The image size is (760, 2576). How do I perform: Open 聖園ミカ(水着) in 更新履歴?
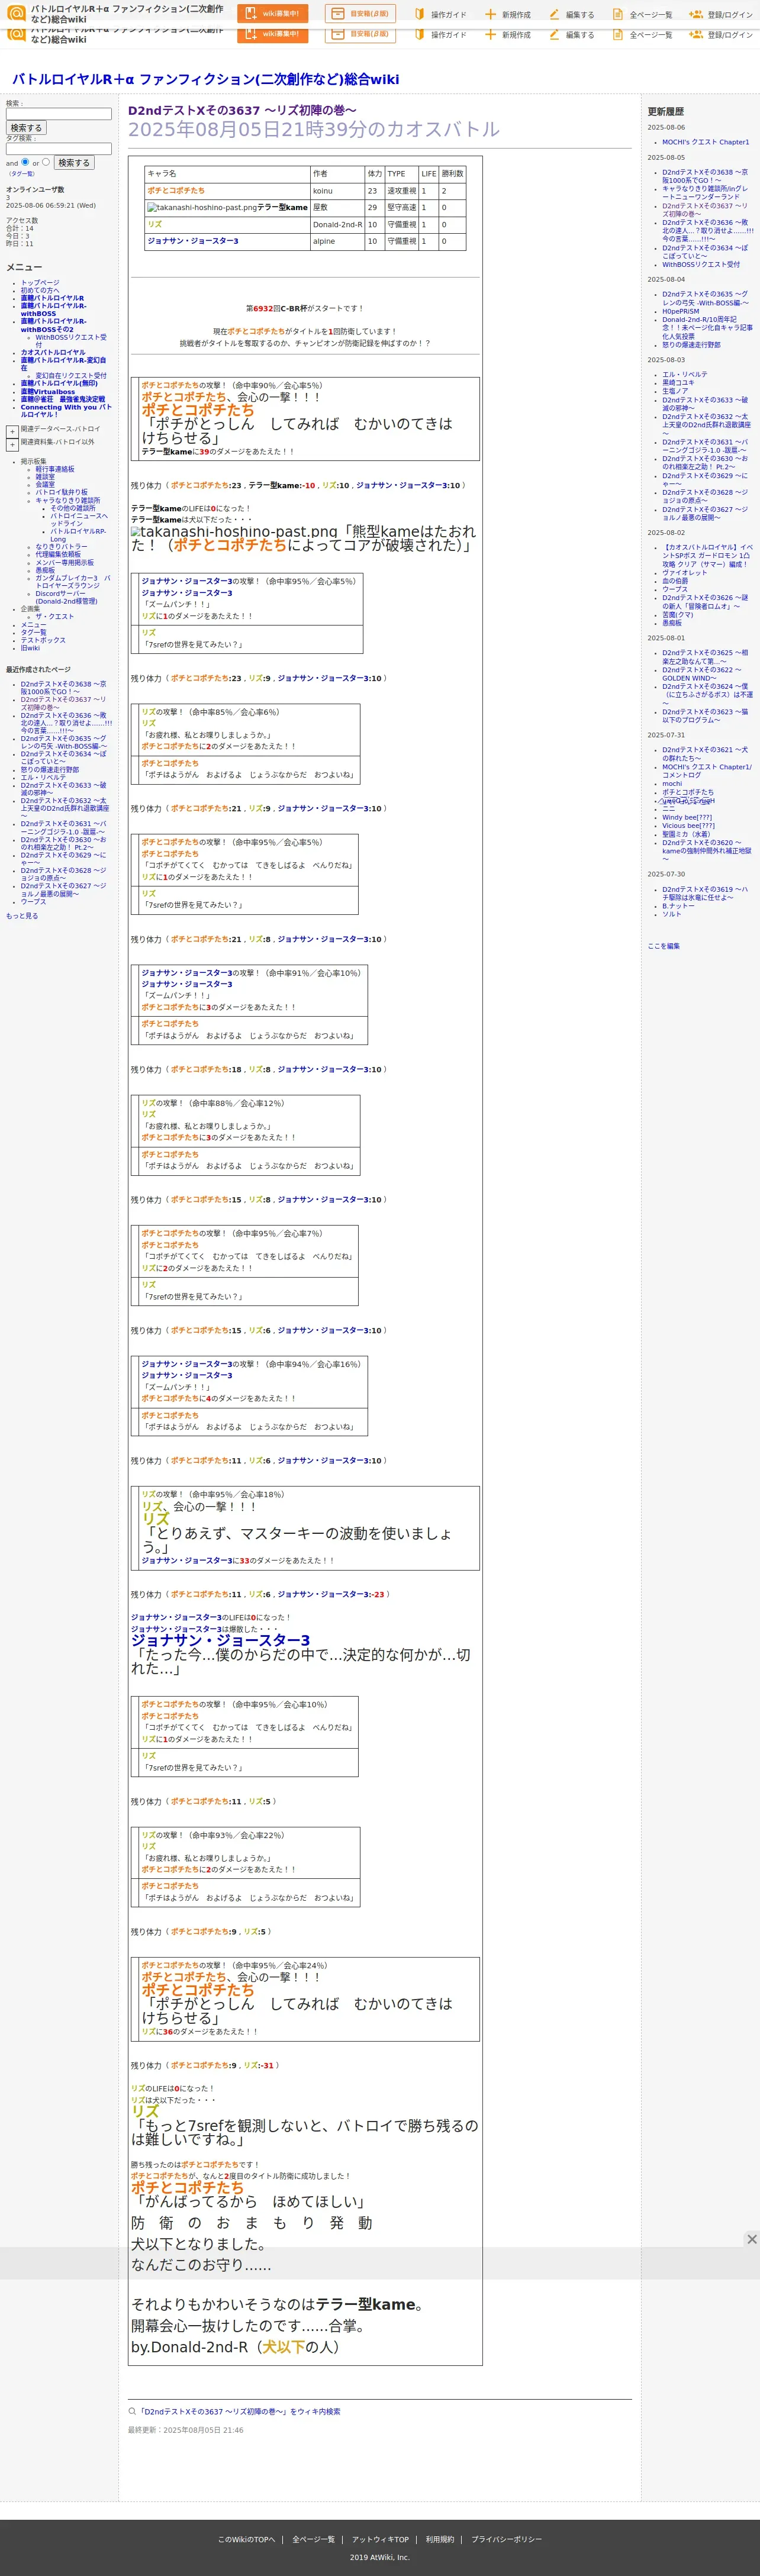(x=686, y=834)
